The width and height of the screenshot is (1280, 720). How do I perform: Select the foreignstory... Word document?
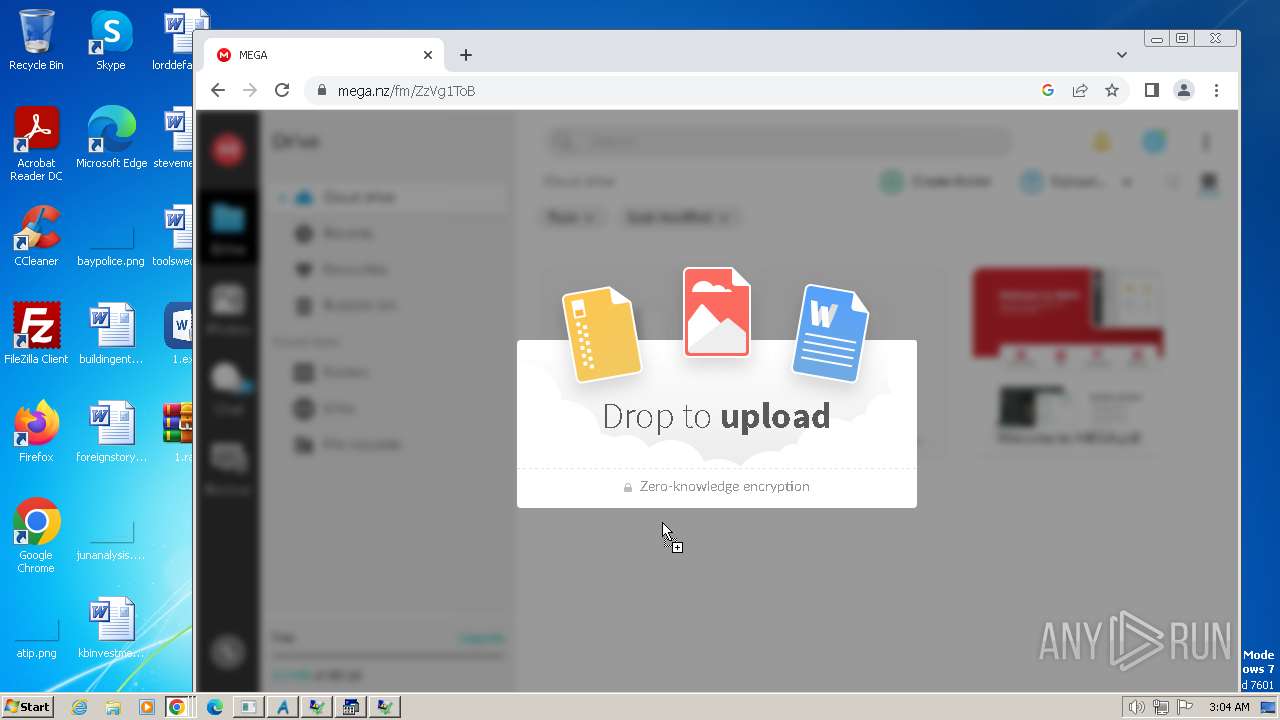point(110,432)
